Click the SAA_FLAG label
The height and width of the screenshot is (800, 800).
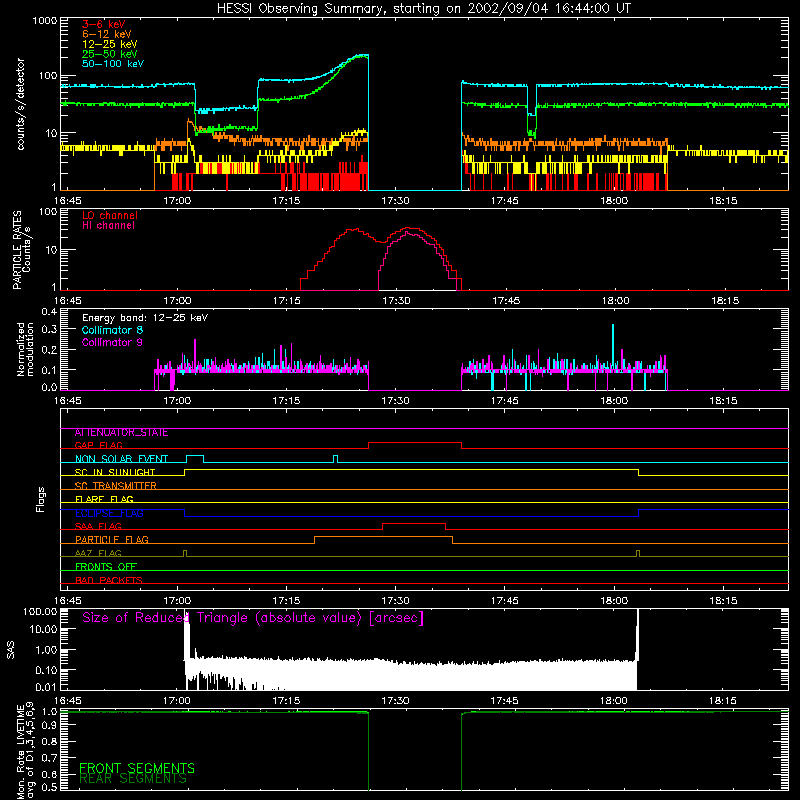[x=98, y=526]
